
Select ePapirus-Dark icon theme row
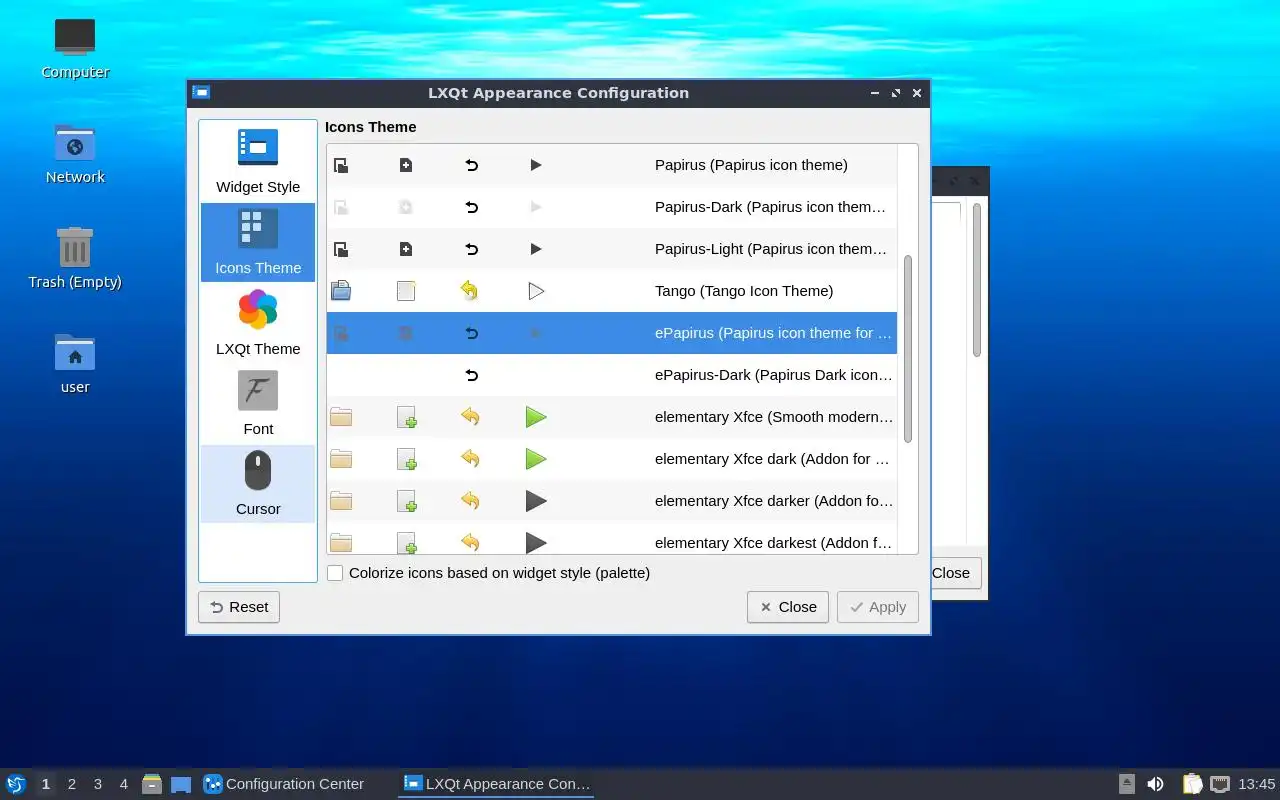pyautogui.click(x=612, y=375)
